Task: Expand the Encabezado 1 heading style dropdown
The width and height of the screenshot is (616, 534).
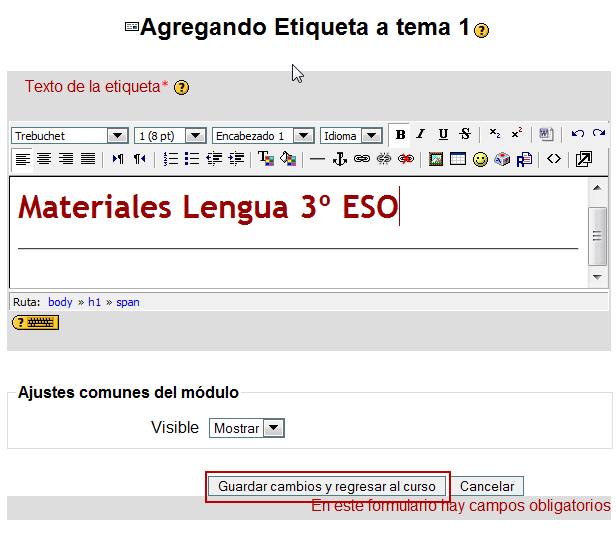Action: click(x=304, y=136)
